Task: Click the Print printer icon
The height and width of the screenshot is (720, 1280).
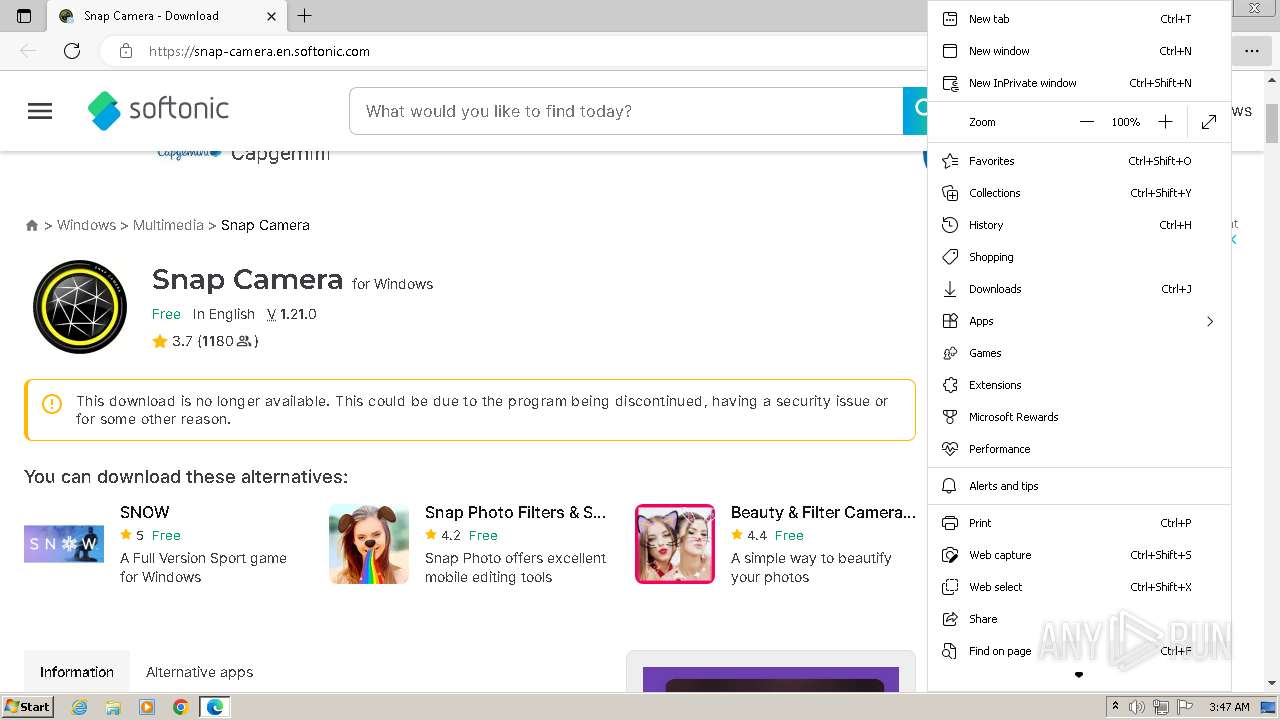Action: (x=950, y=523)
